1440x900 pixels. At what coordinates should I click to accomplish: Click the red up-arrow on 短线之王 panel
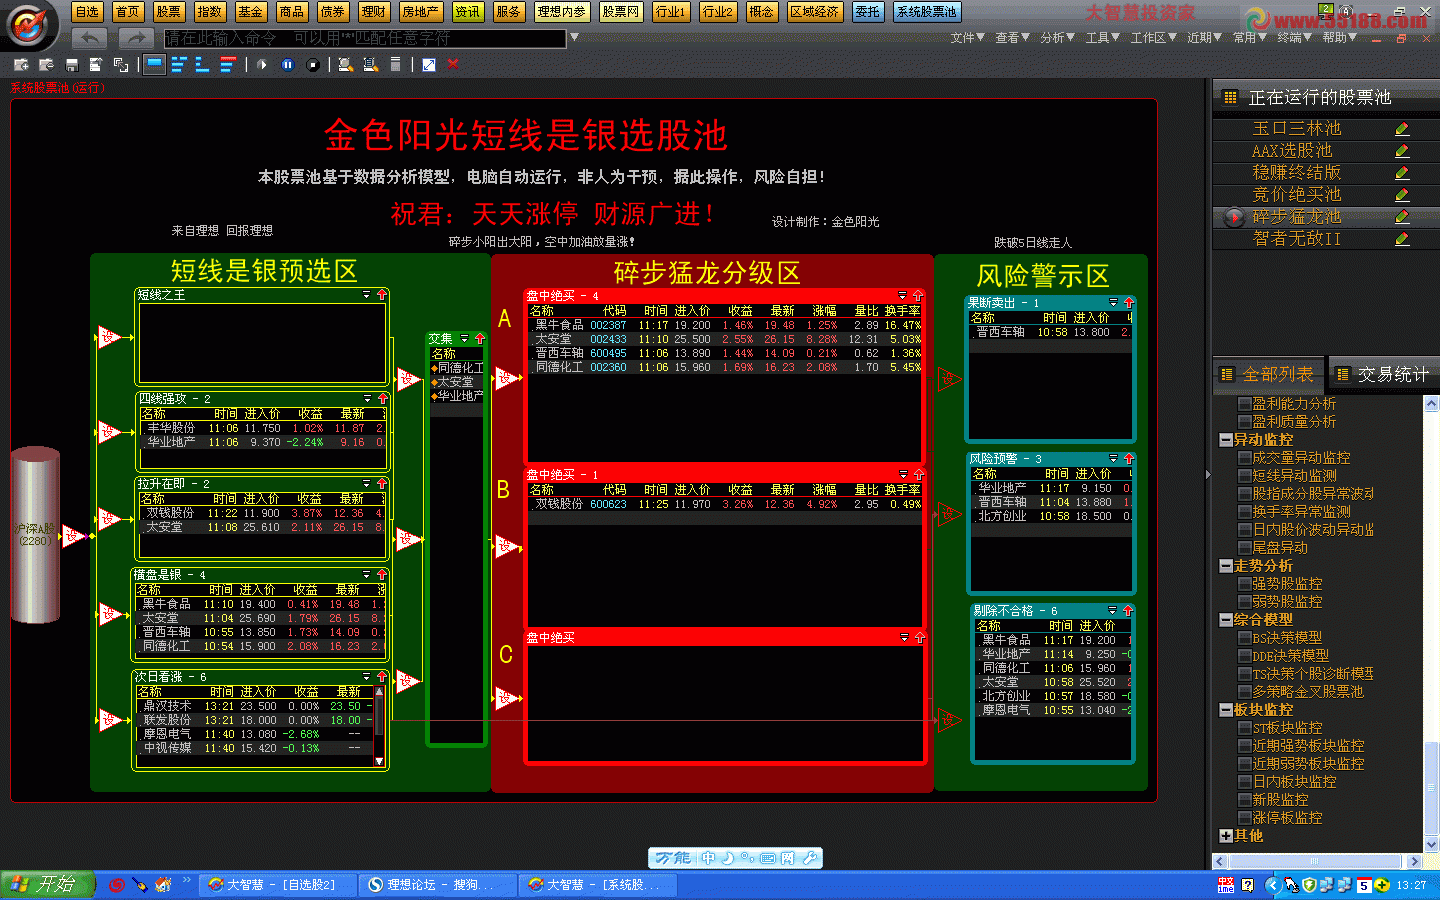click(x=382, y=295)
